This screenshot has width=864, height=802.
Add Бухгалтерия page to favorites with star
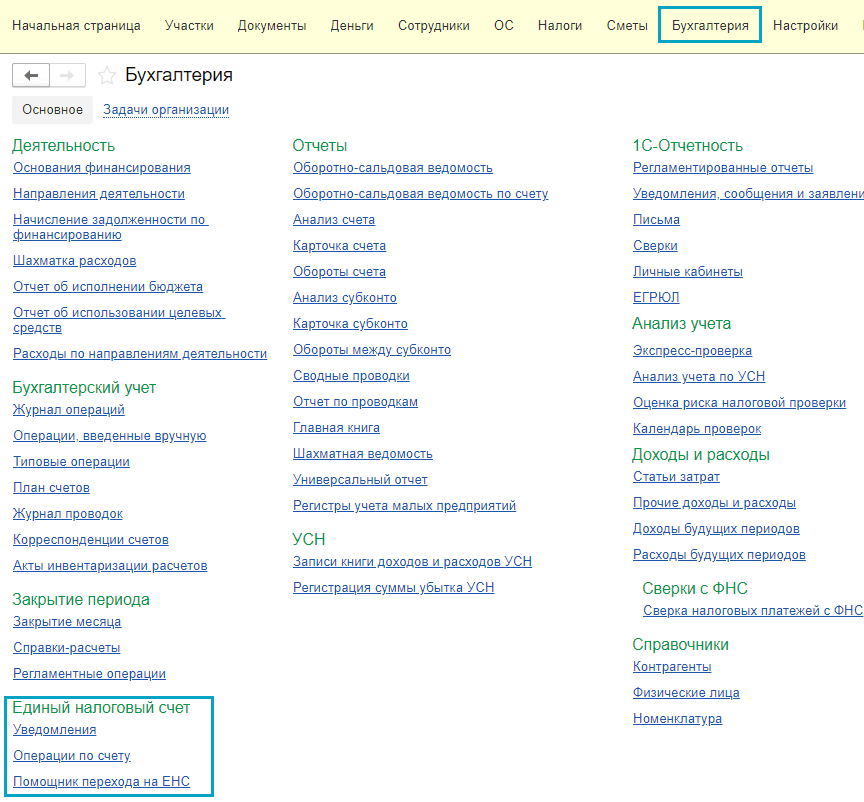107,76
